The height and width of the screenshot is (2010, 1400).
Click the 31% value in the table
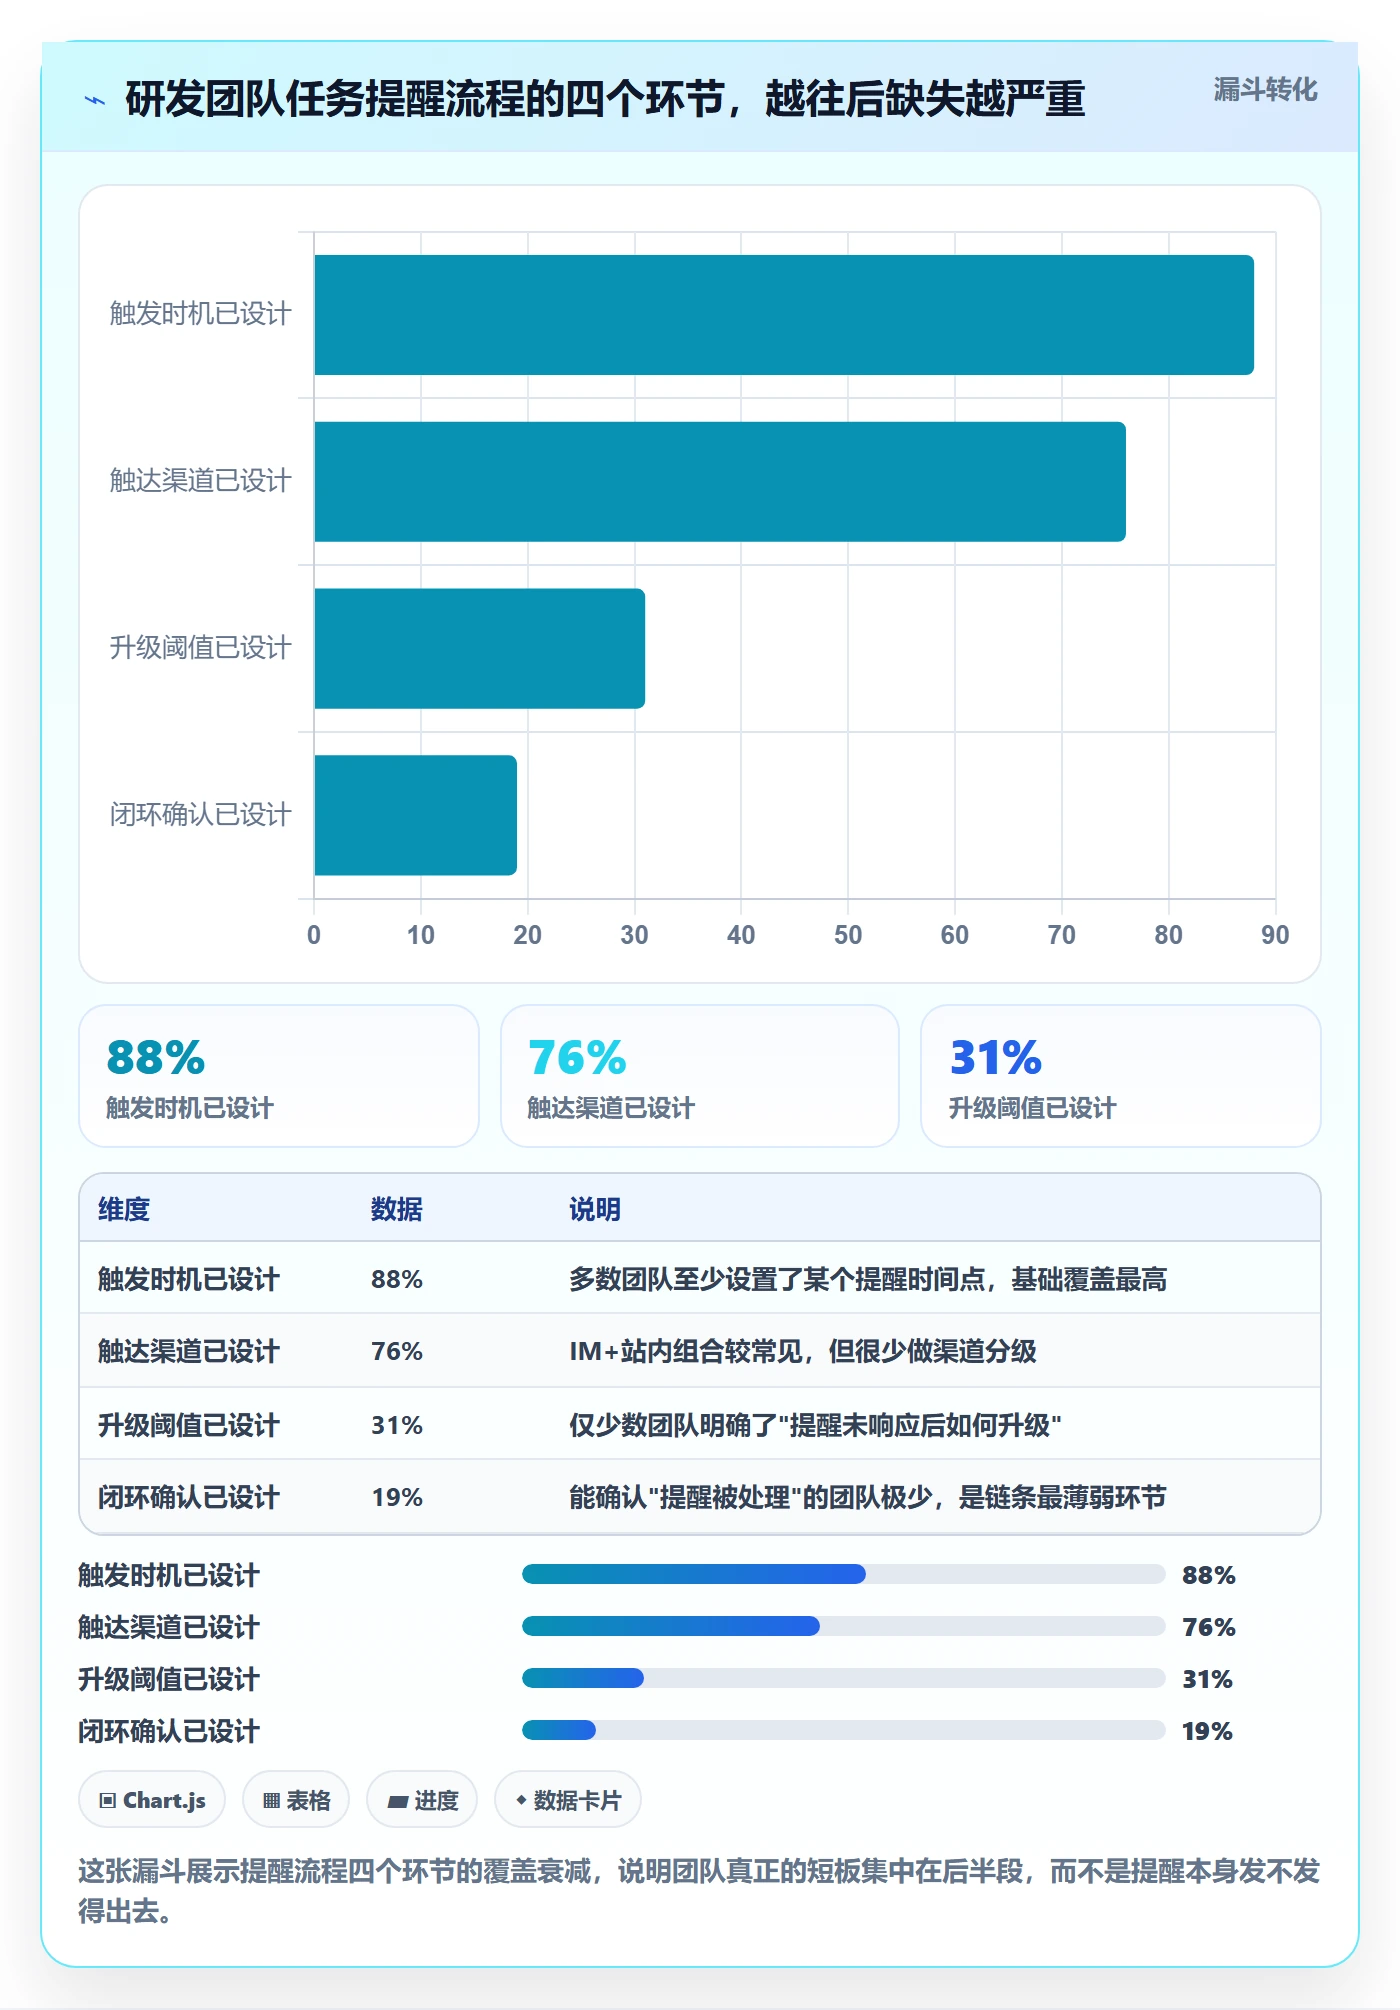(x=397, y=1425)
